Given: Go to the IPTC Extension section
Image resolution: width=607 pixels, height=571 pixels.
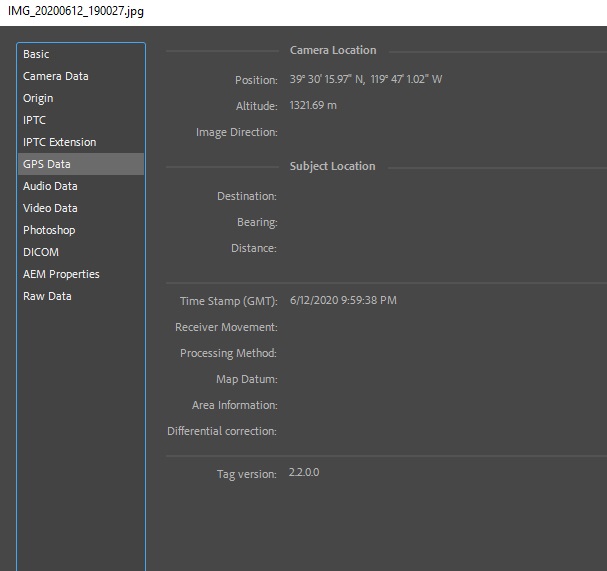Looking at the screenshot, I should [60, 142].
